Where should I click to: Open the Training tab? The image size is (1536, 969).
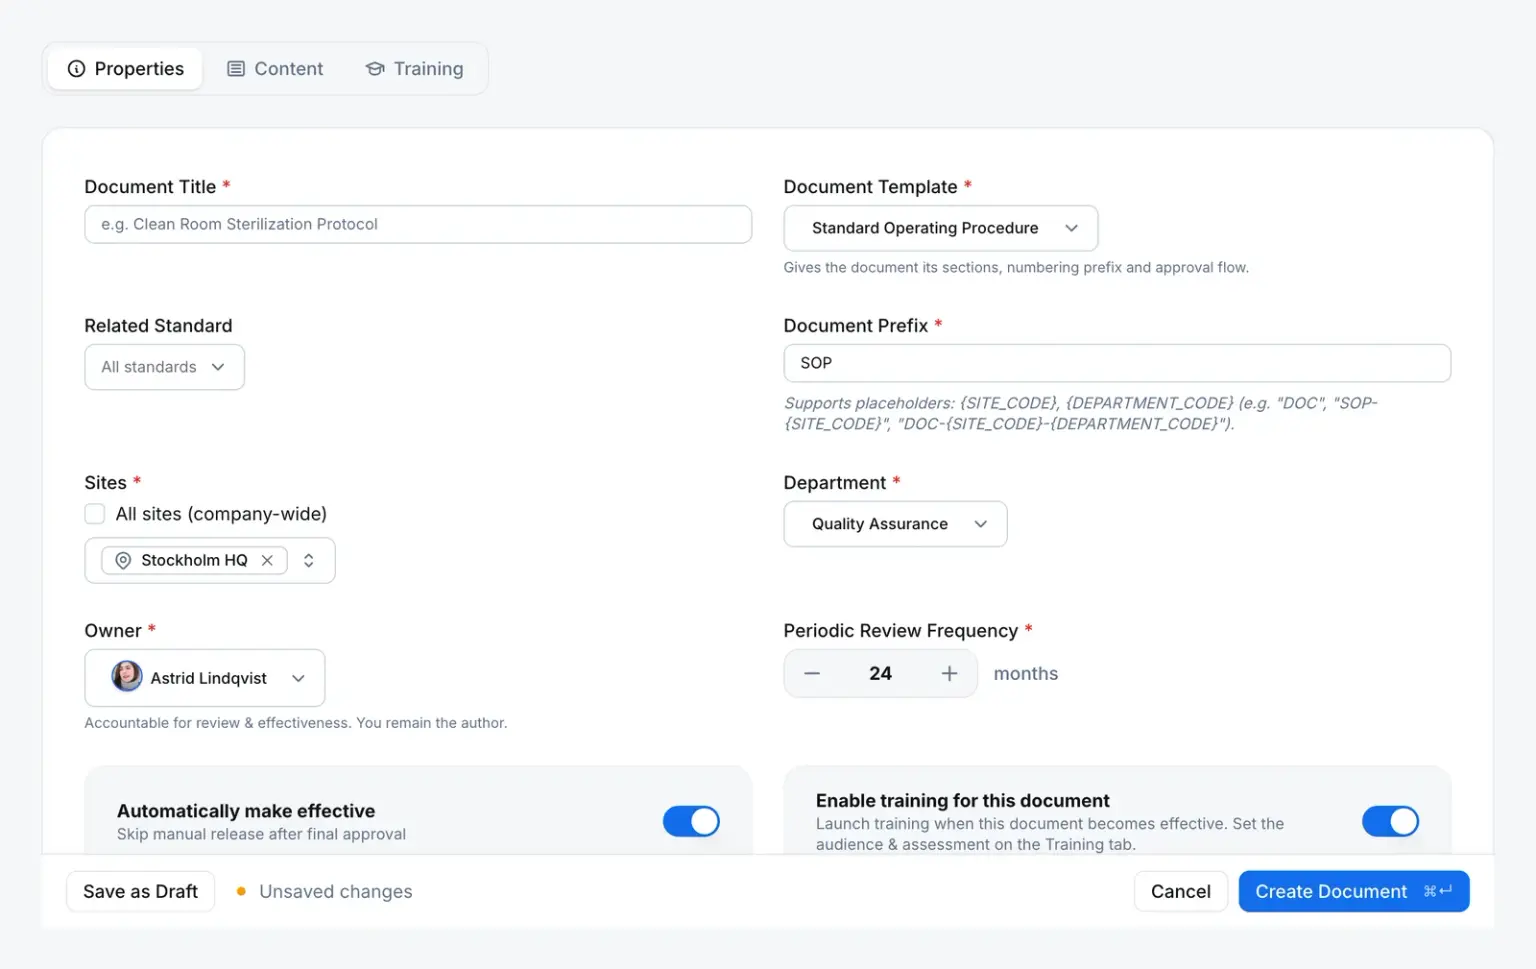[x=414, y=69]
